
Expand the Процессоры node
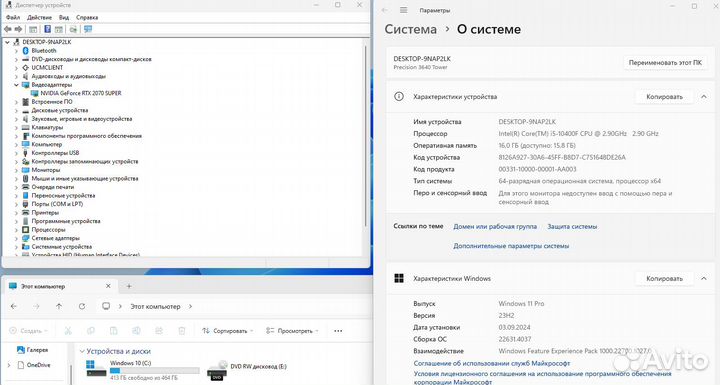point(17,230)
